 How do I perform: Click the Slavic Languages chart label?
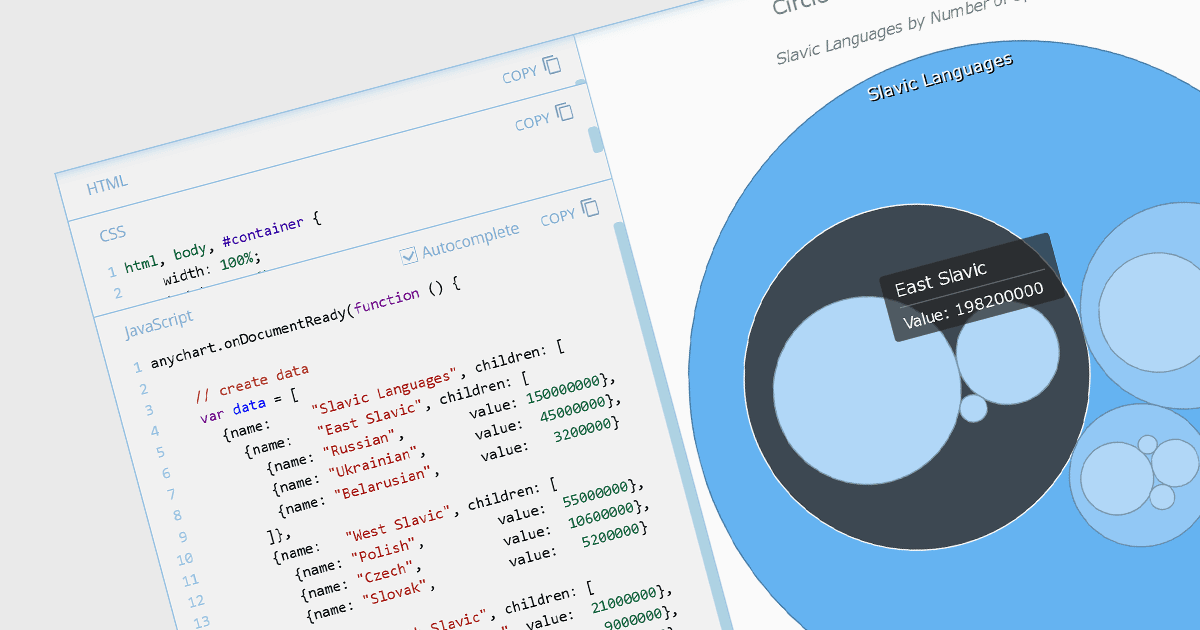940,77
